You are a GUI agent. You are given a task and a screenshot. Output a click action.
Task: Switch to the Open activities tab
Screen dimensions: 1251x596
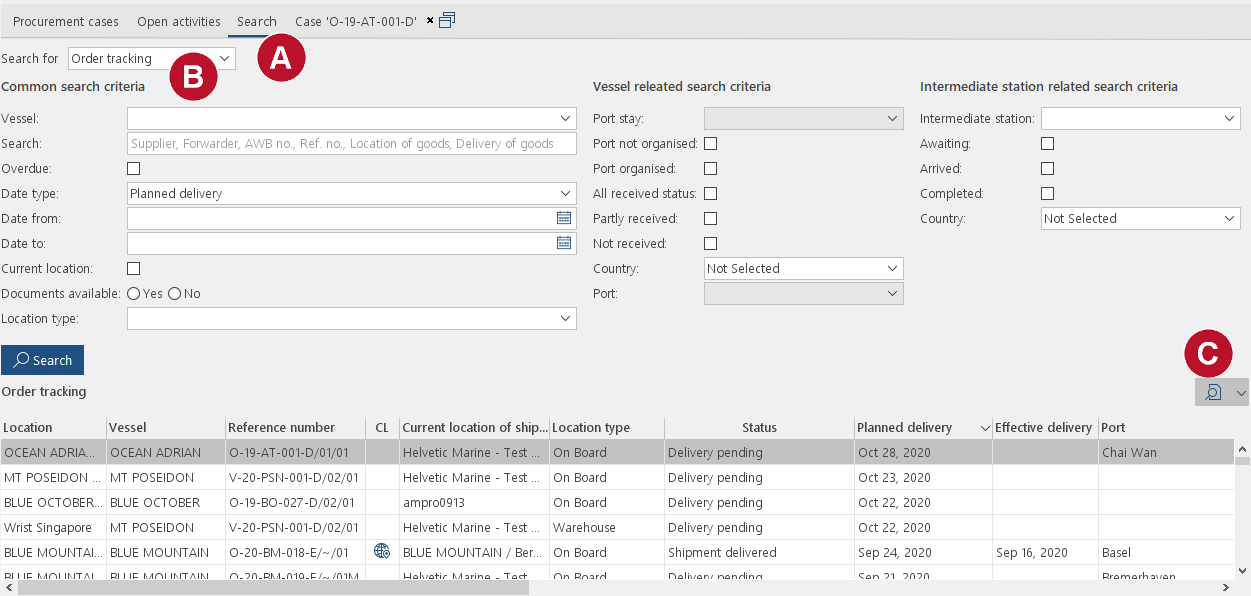pos(179,21)
